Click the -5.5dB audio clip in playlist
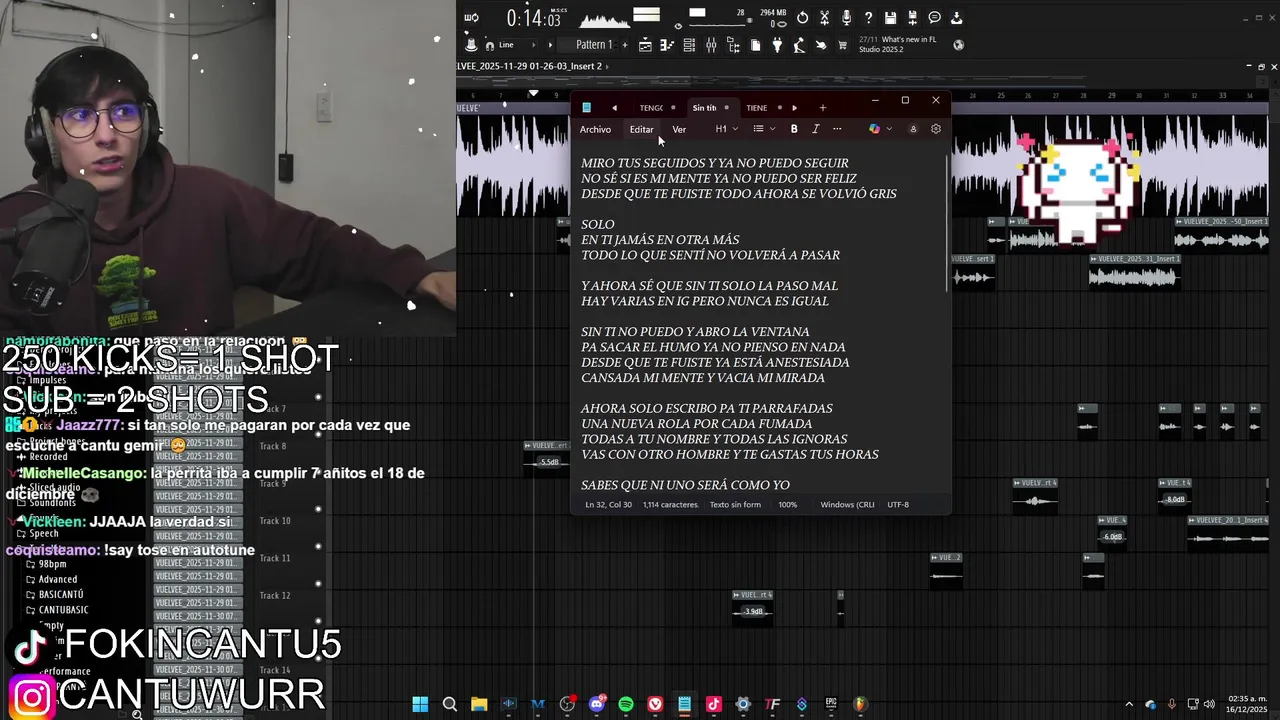 [x=549, y=462]
